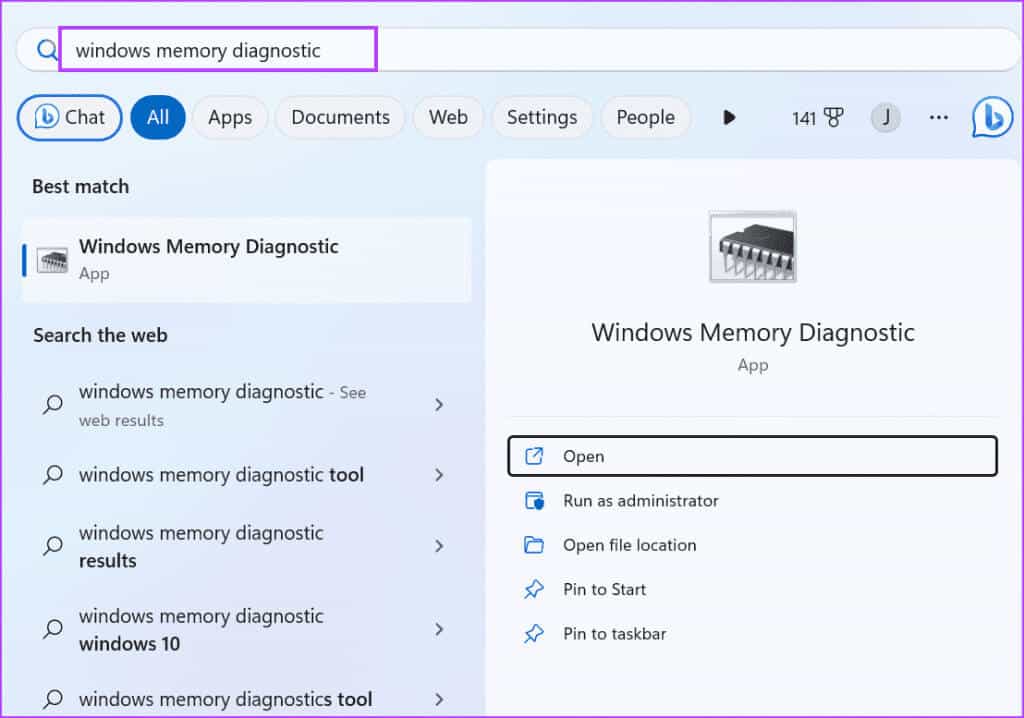
Task: Click search icon beside 'diagnostic tool' suggestion
Action: pyautogui.click(x=53, y=475)
